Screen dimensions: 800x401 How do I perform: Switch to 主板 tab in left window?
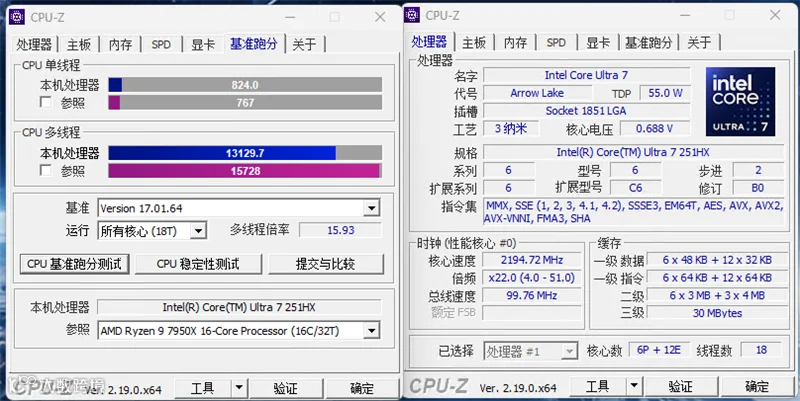click(x=79, y=44)
